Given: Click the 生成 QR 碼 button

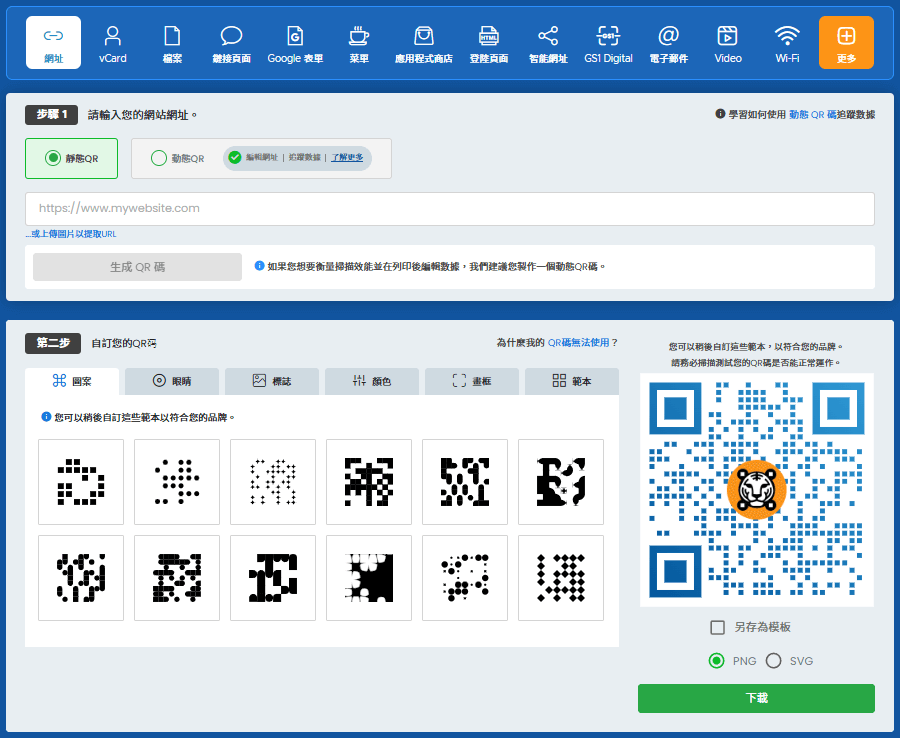Looking at the screenshot, I should [x=137, y=267].
